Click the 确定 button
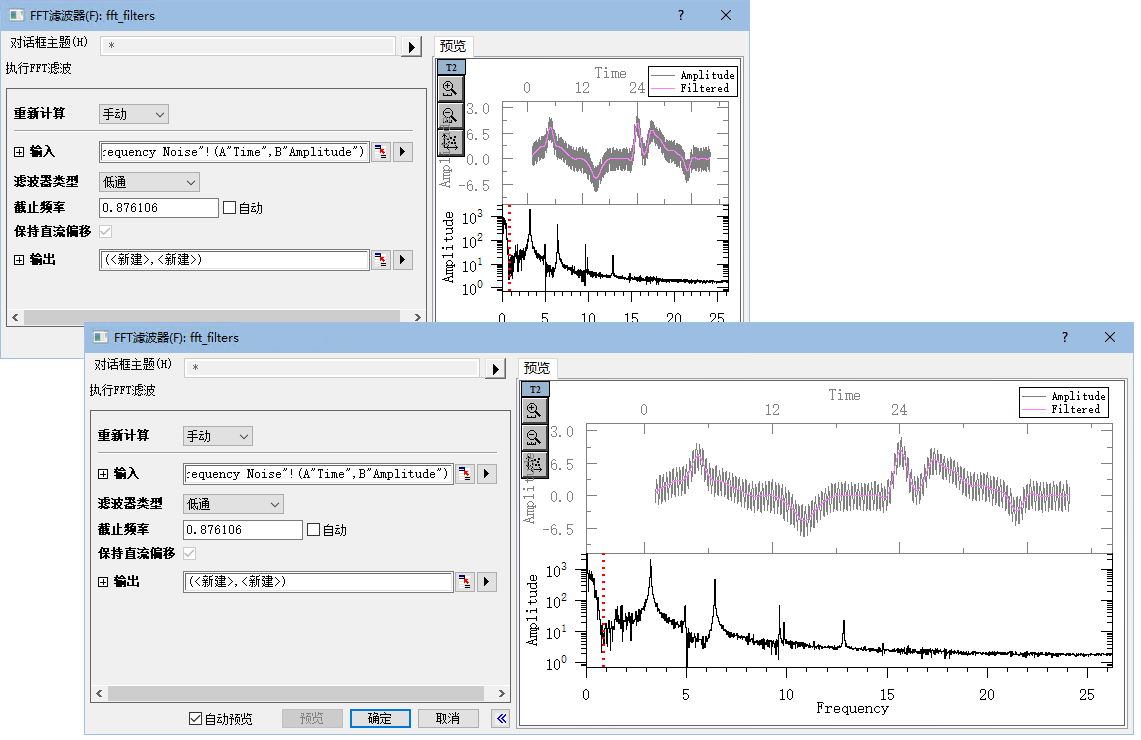 380,719
